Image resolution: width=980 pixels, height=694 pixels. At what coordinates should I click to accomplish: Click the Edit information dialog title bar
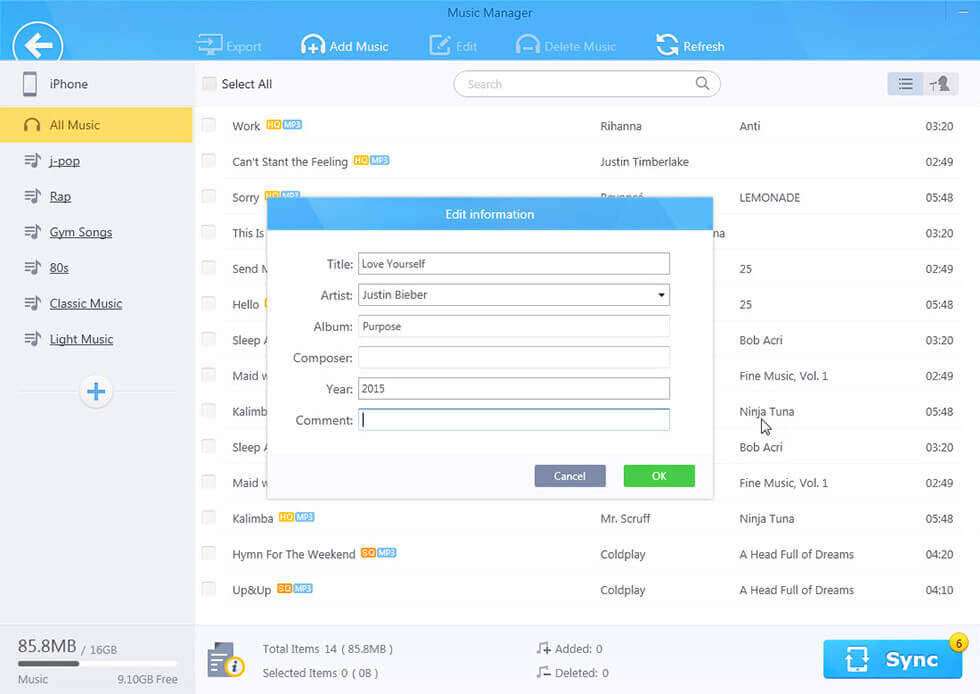point(490,214)
